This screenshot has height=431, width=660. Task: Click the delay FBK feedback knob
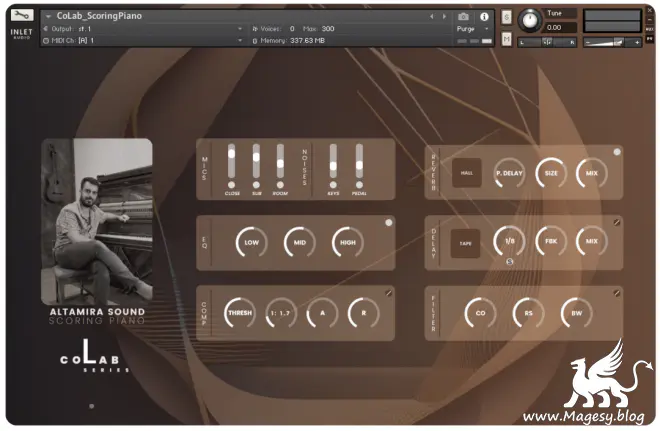pos(551,241)
